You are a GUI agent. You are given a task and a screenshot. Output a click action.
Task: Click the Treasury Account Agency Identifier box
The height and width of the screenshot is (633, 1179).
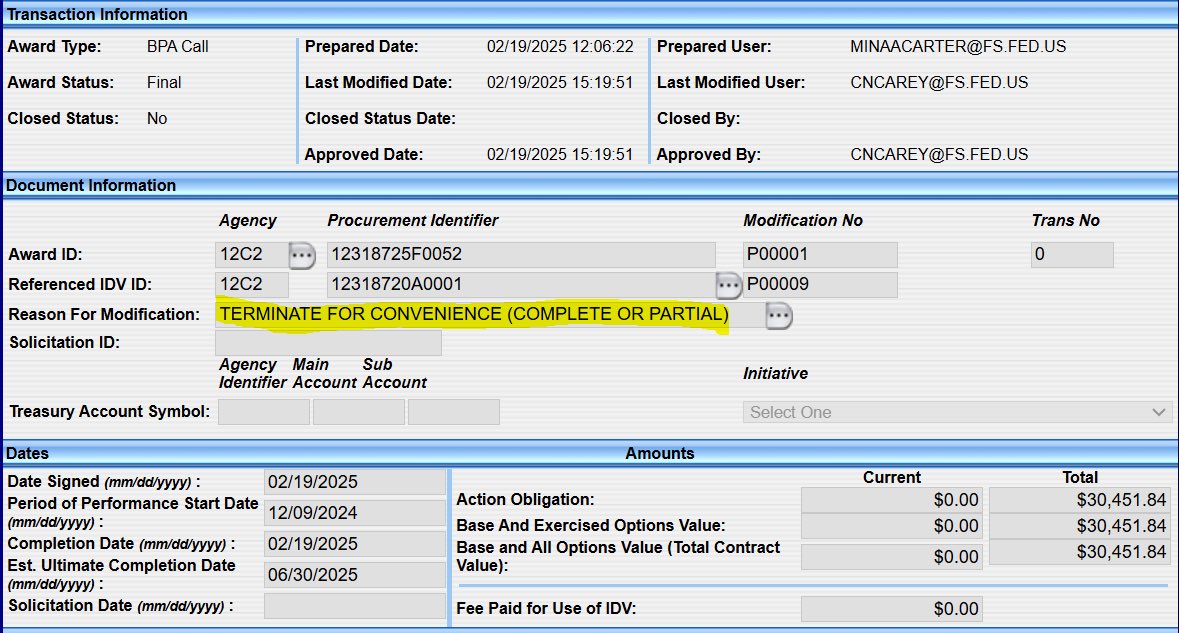(x=263, y=412)
